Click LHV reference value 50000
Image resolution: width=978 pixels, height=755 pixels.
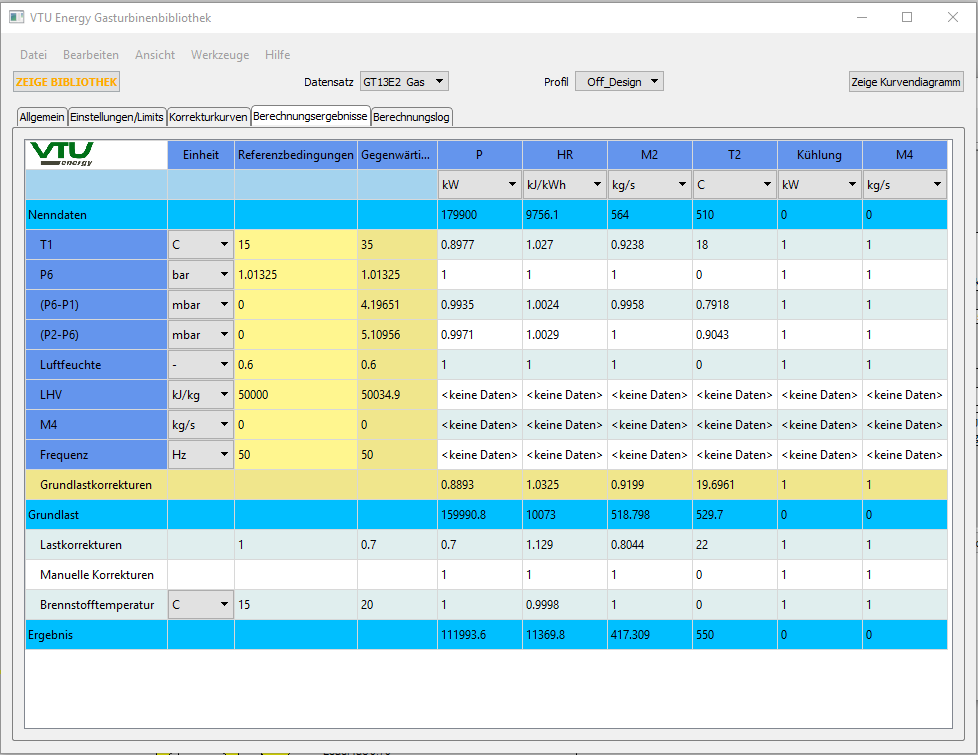296,394
